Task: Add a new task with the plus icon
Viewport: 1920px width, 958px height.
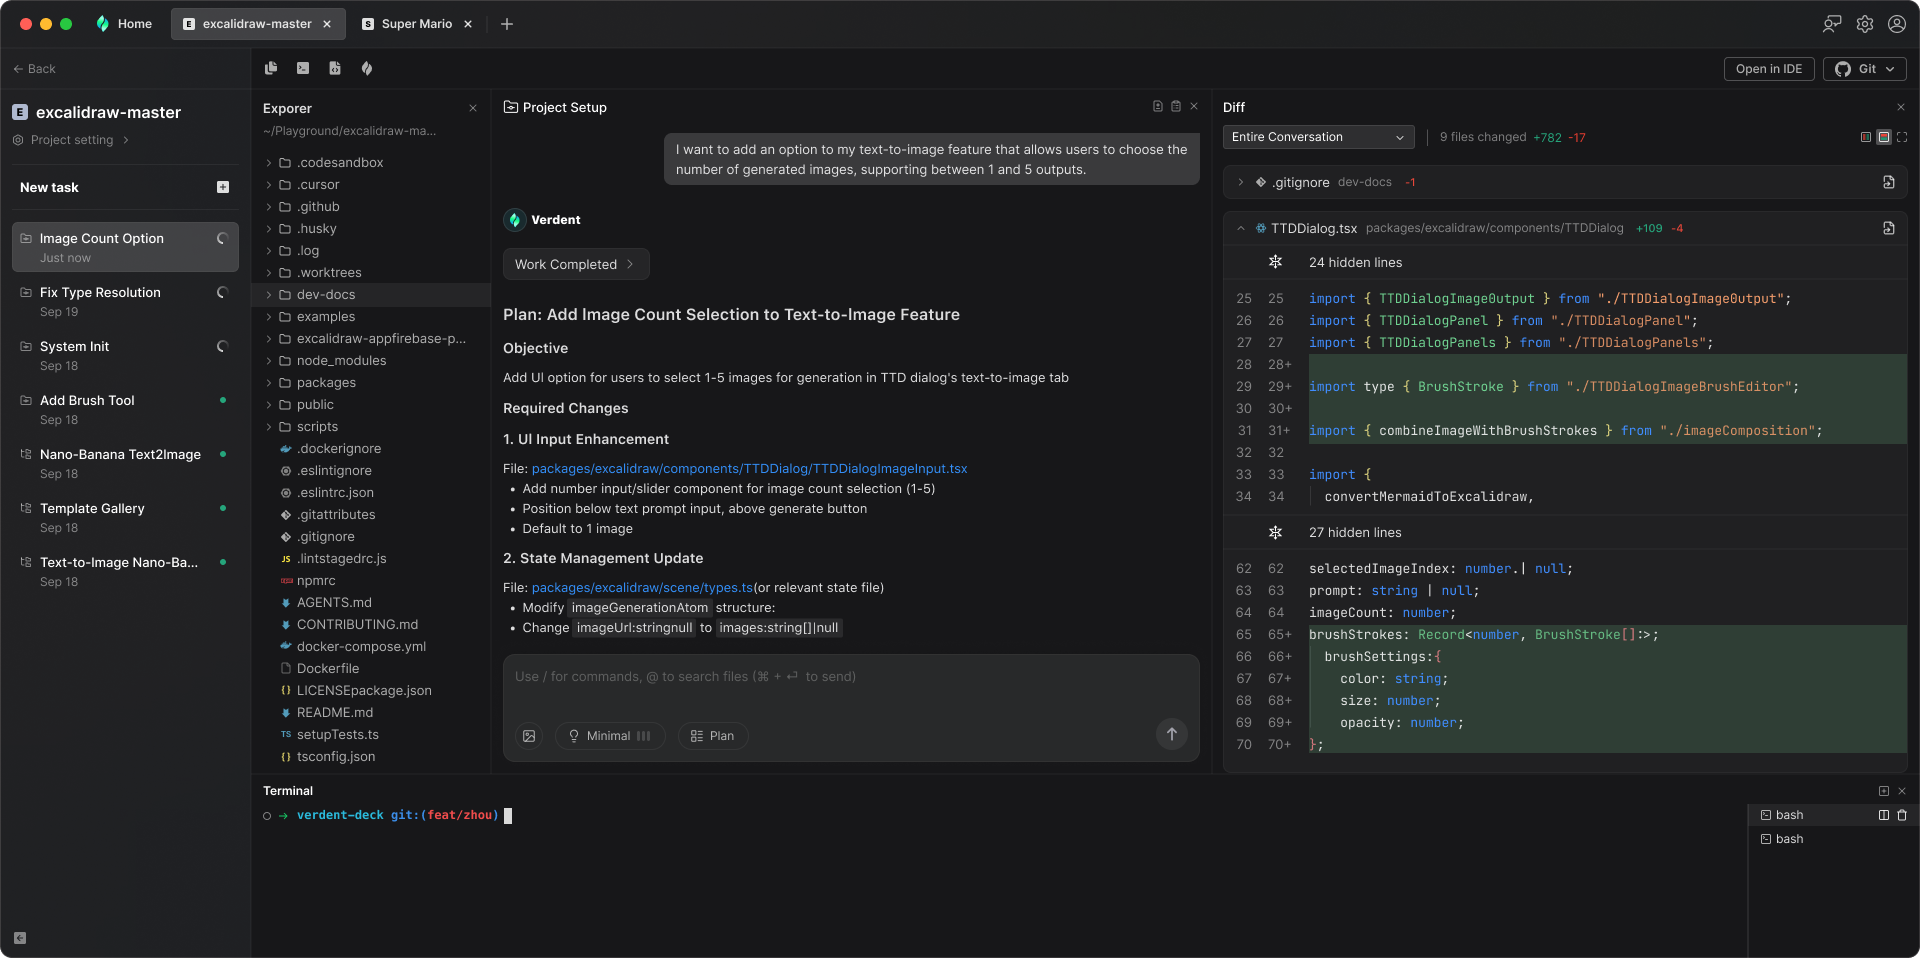Action: (x=223, y=187)
